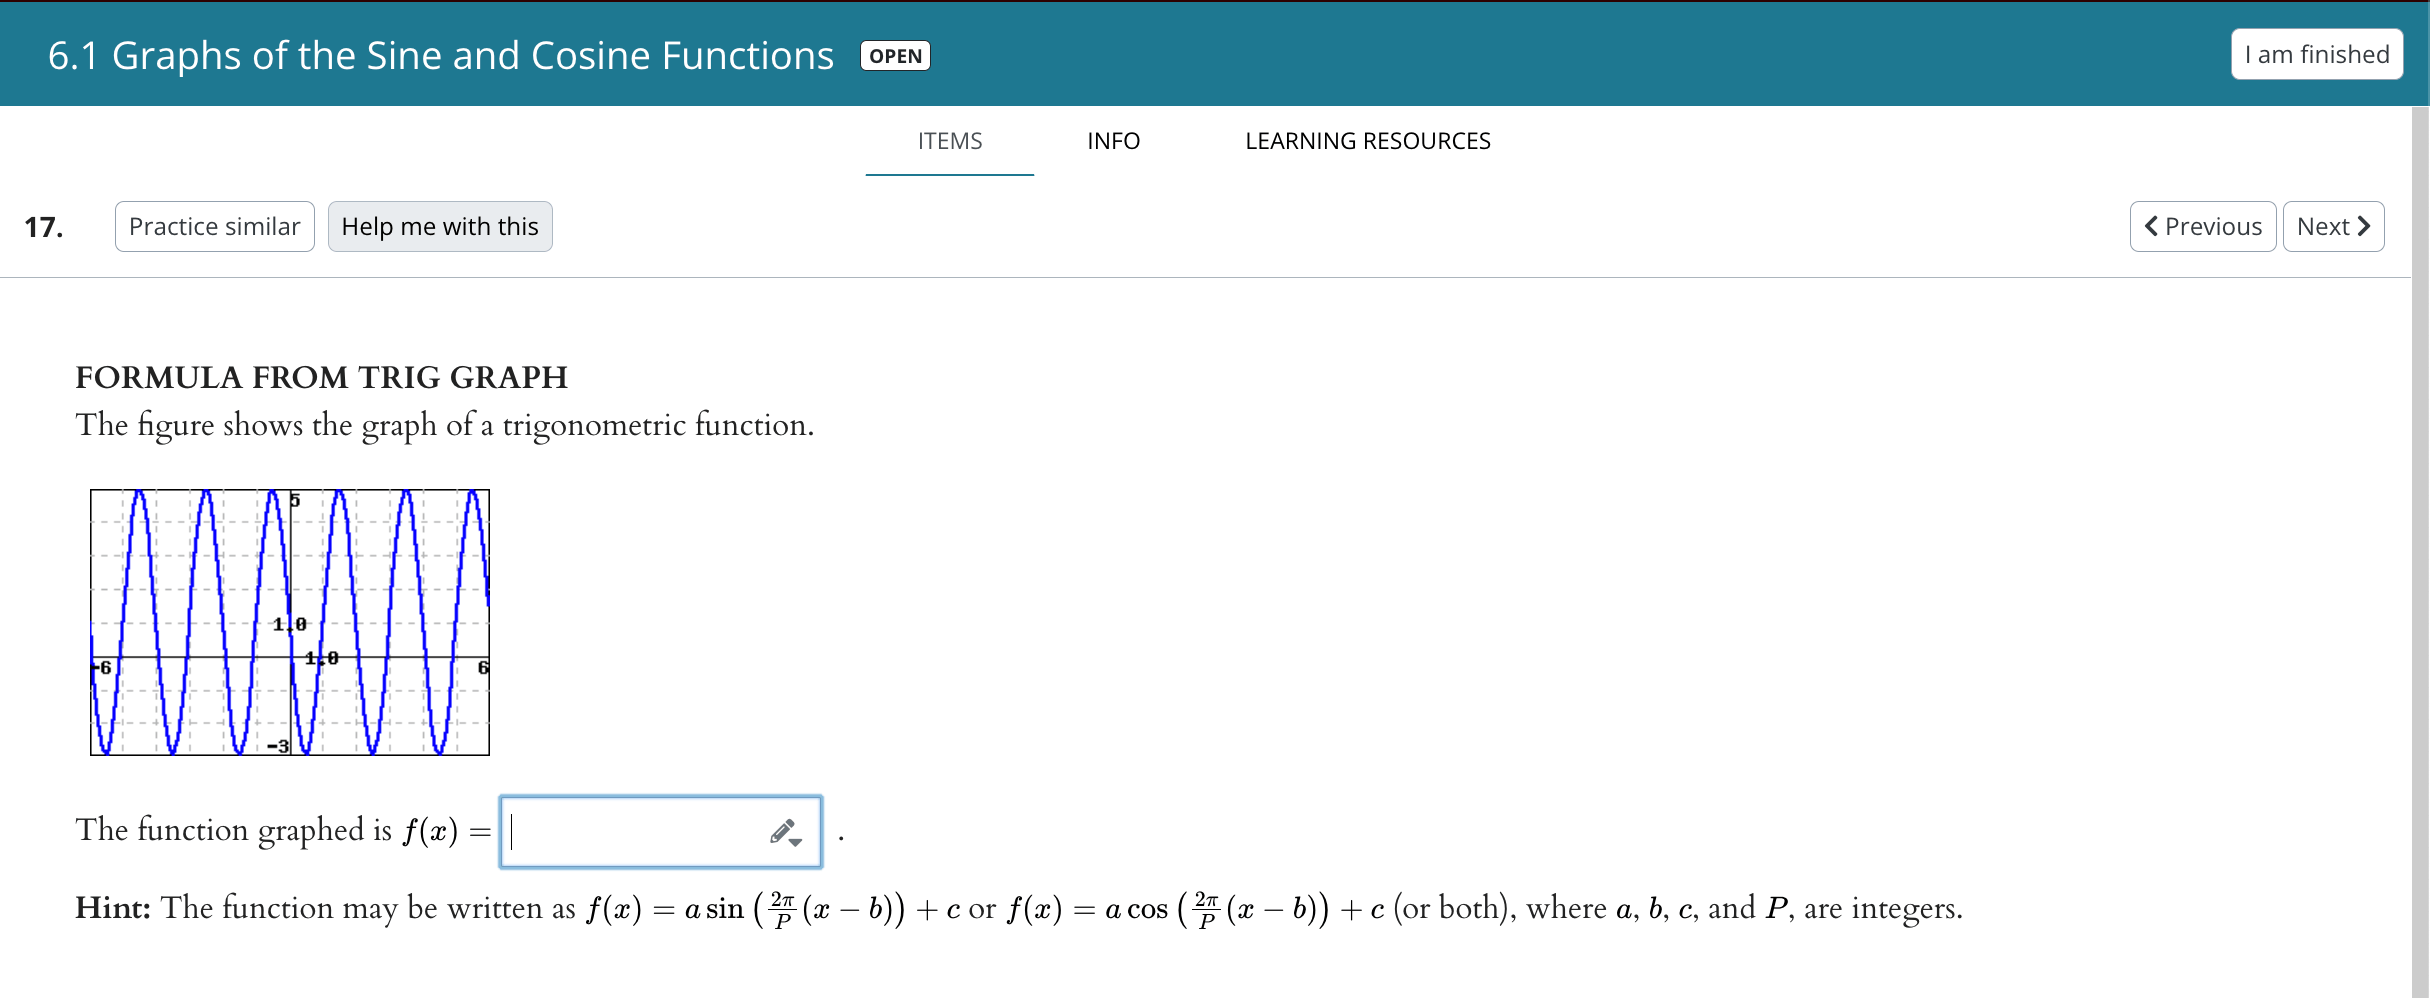
Task: Switch to the ITEMS tab
Action: click(x=950, y=141)
